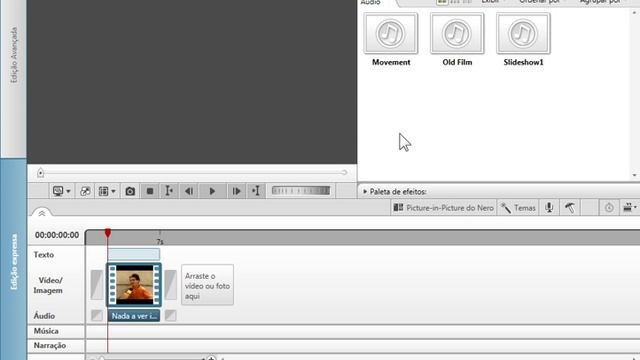
Task: Step forward one frame
Action: pos(236,191)
